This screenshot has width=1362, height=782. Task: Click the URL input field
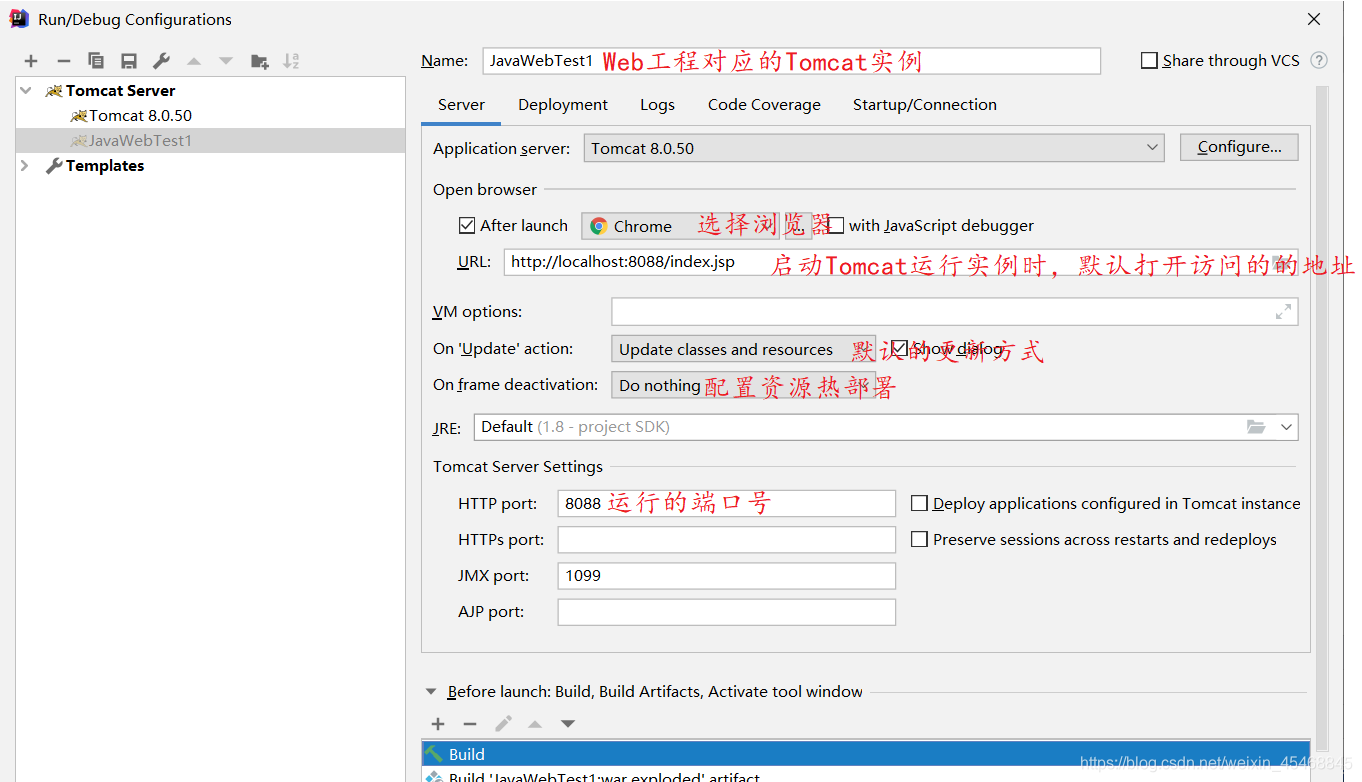(900, 262)
